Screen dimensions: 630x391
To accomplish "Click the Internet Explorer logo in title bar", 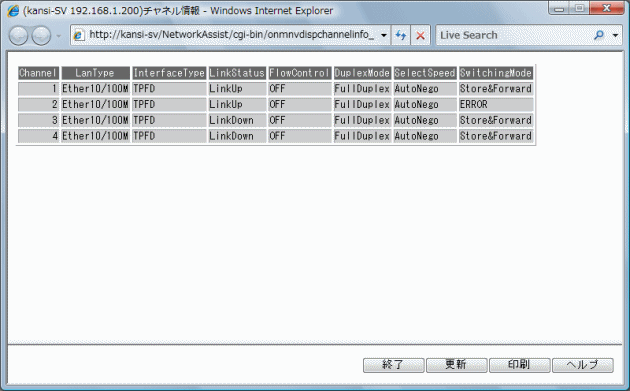I will point(13,10).
